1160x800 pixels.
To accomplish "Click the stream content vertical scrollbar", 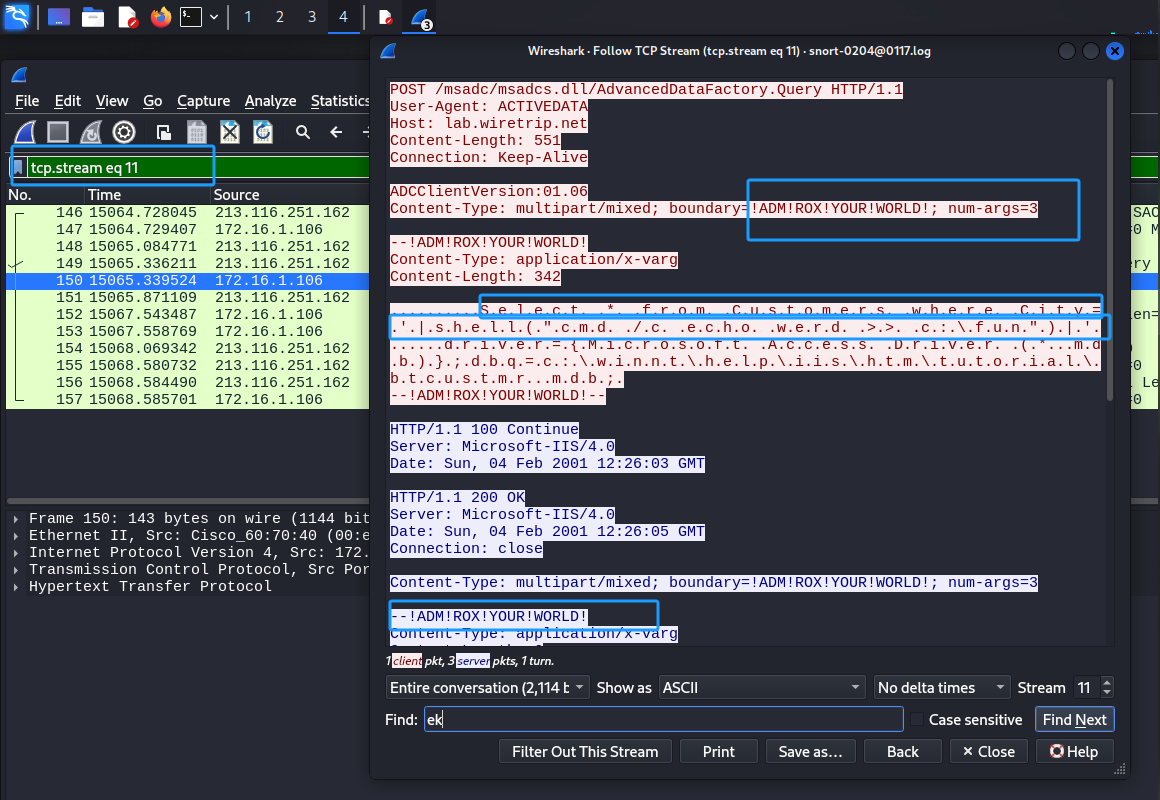I will [x=1110, y=241].
